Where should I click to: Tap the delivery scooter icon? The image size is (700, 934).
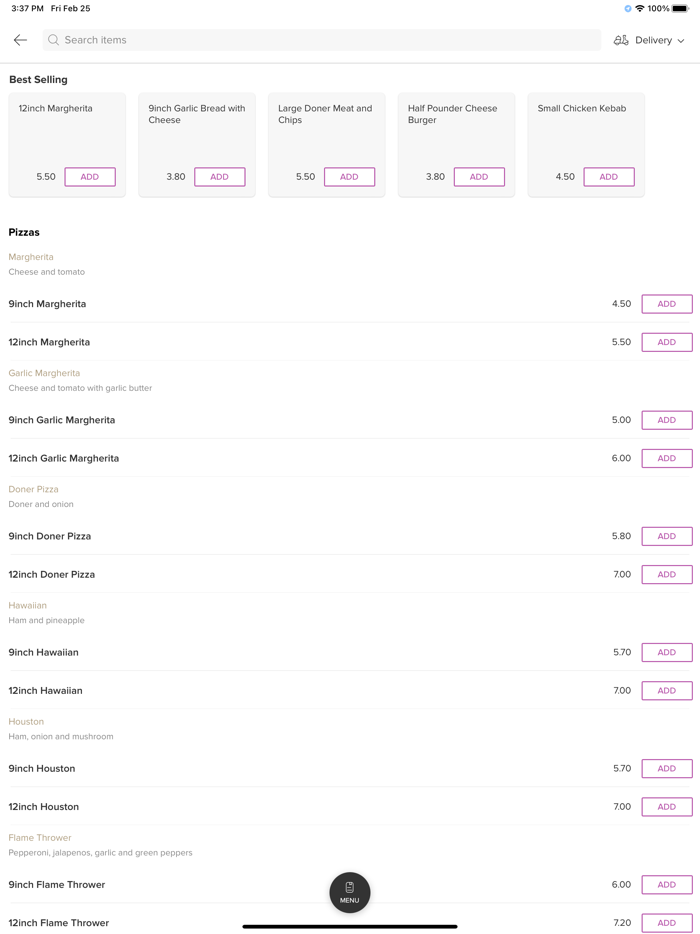[621, 40]
